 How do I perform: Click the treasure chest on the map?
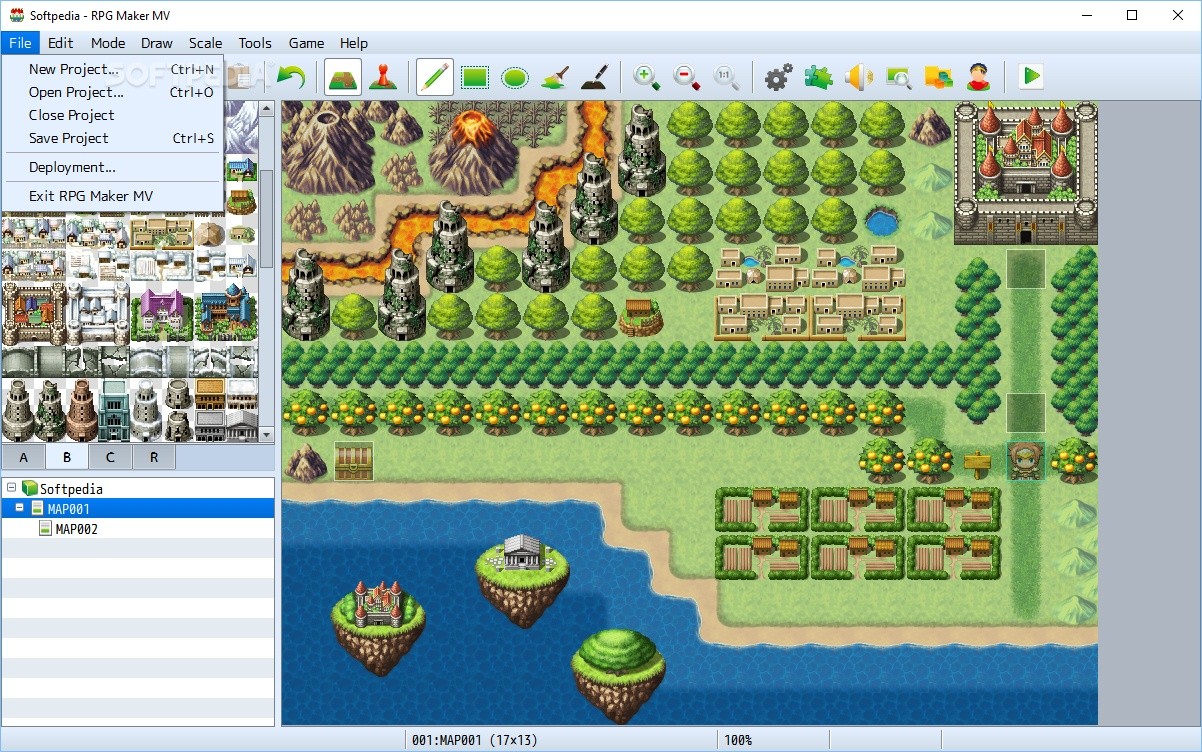(353, 462)
